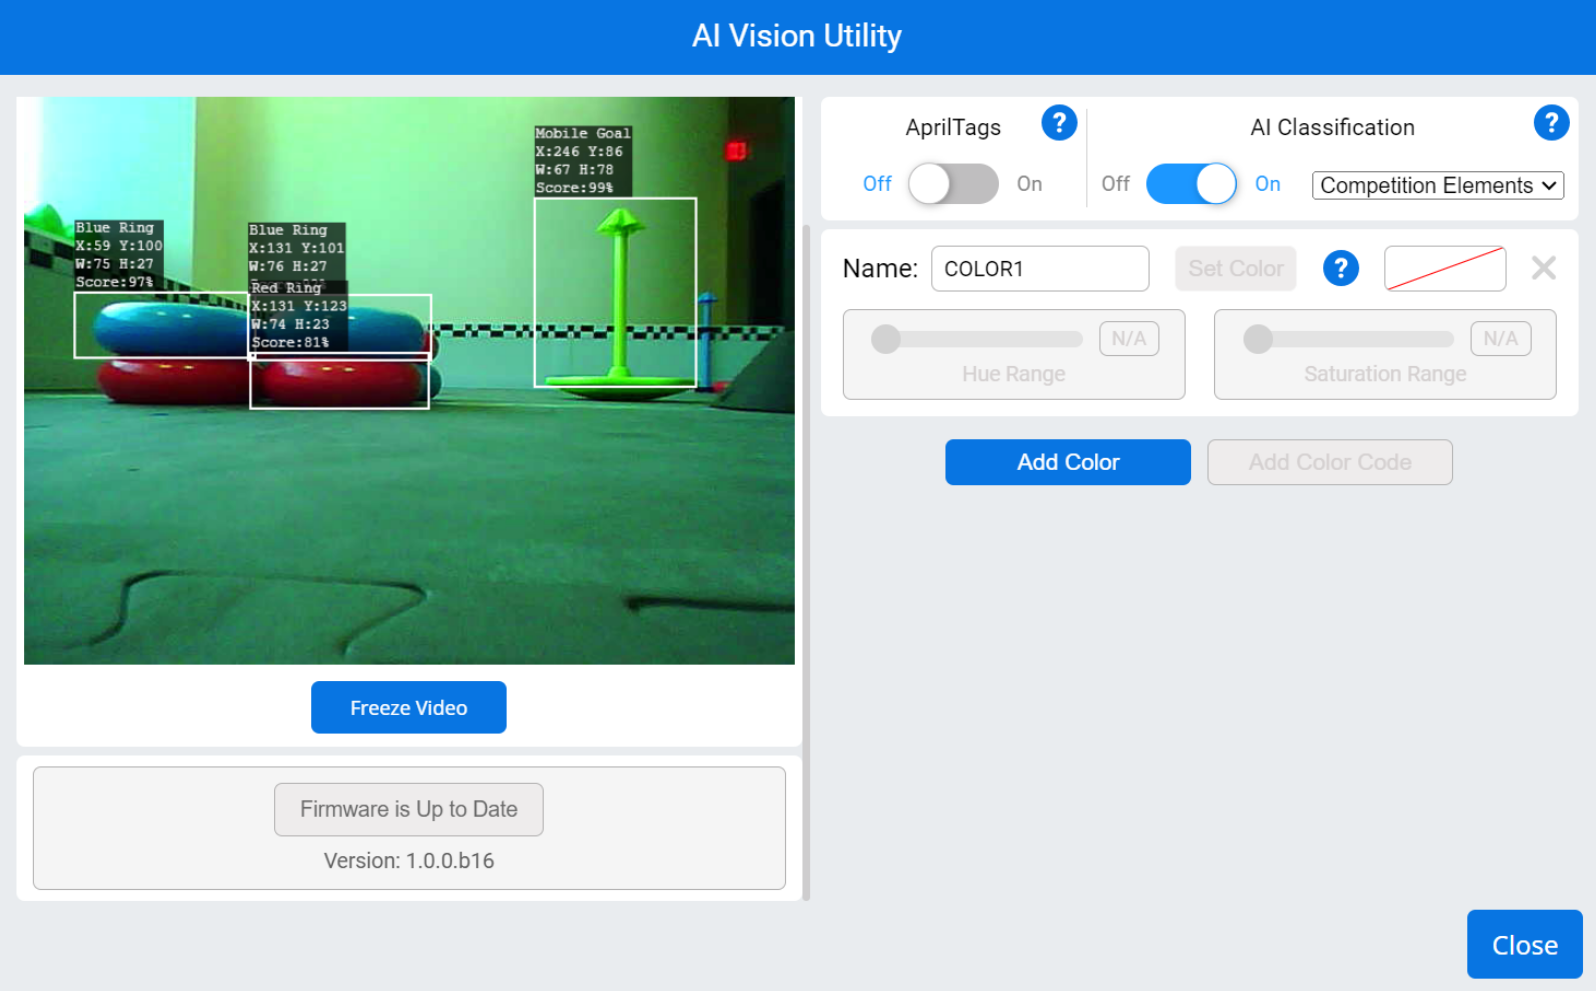Image resolution: width=1596 pixels, height=991 pixels.
Task: Freeze the live video feed
Action: coord(408,708)
